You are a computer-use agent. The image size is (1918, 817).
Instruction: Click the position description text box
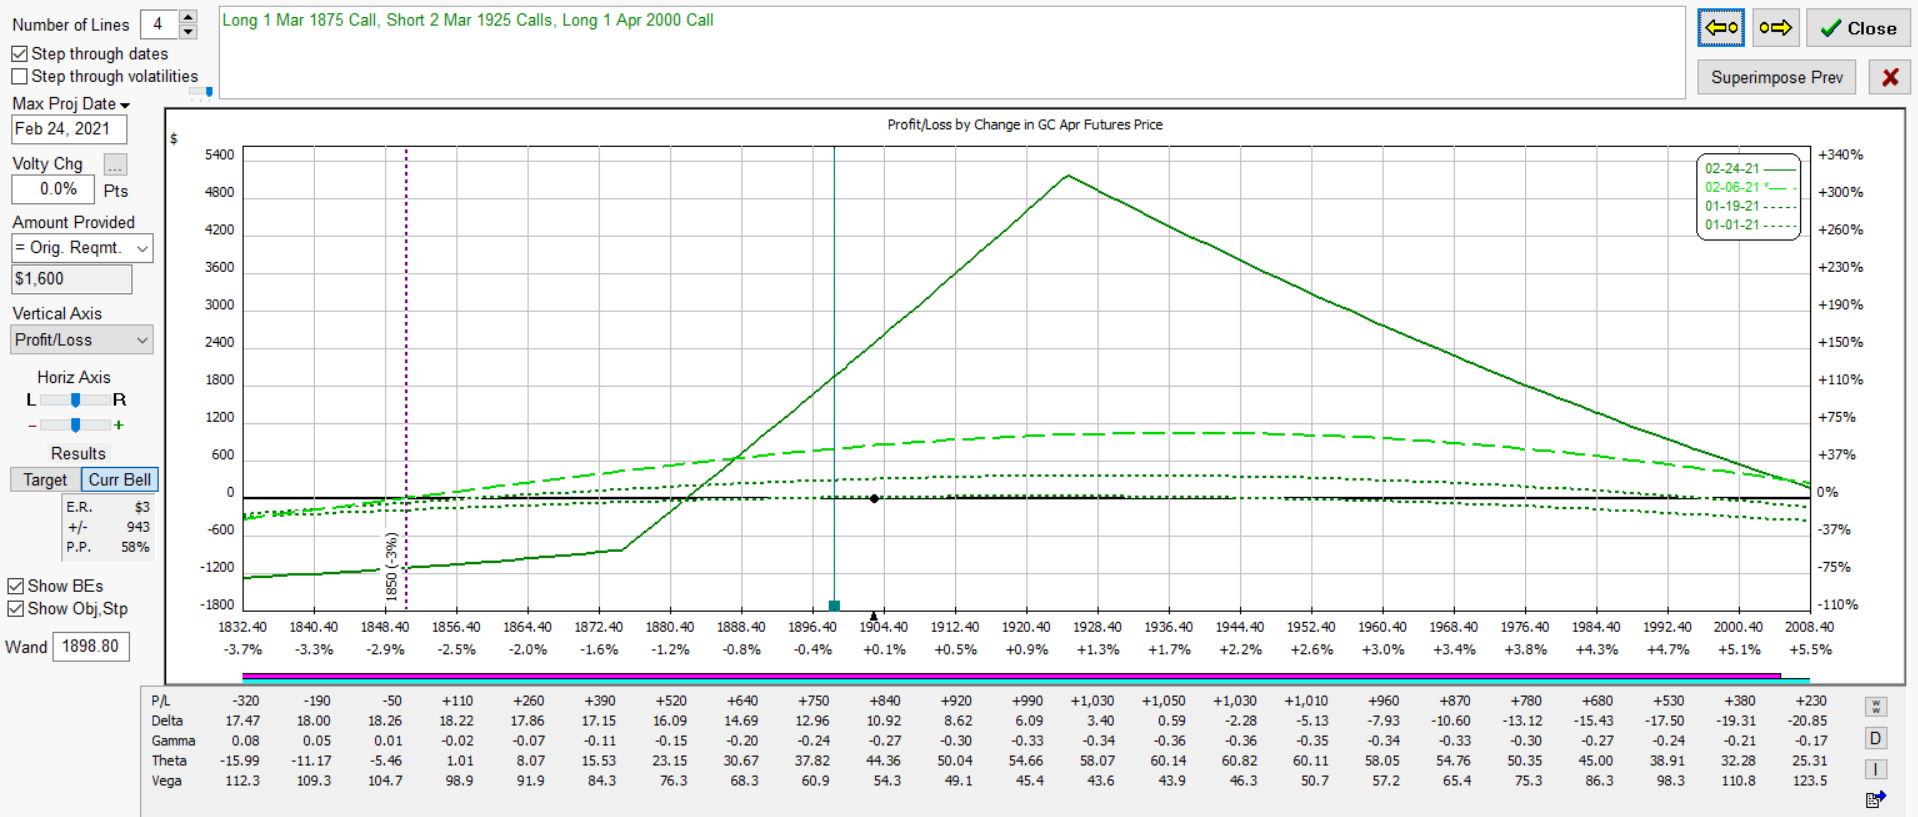952,53
